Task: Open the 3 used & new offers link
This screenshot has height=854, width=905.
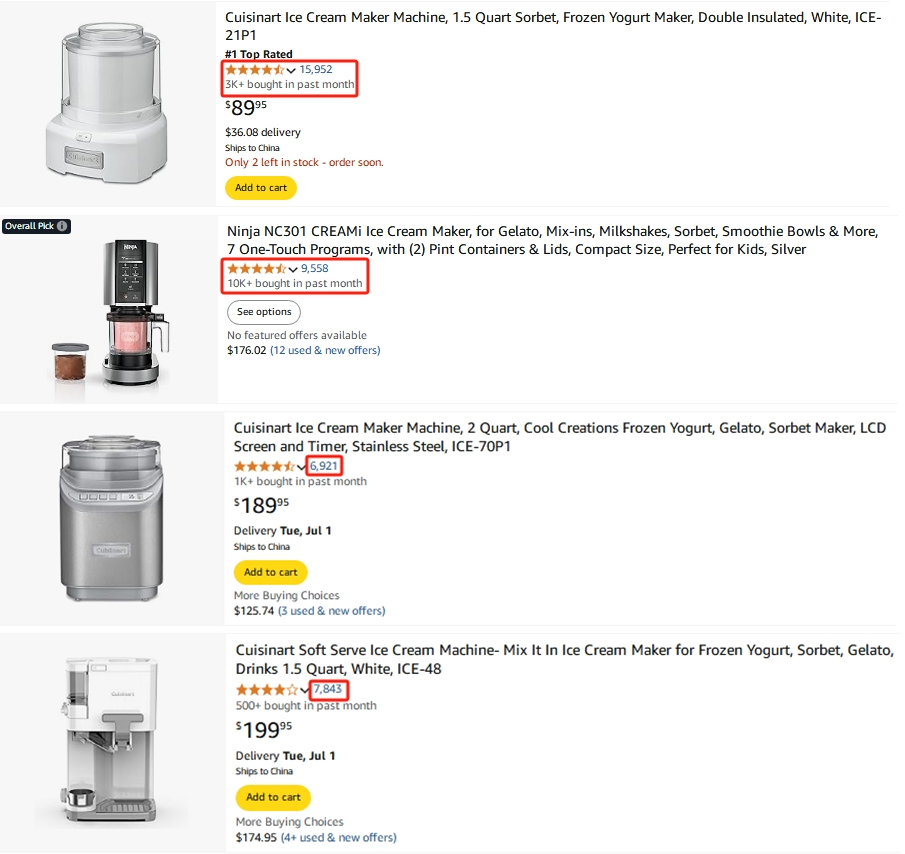Action: click(x=332, y=611)
